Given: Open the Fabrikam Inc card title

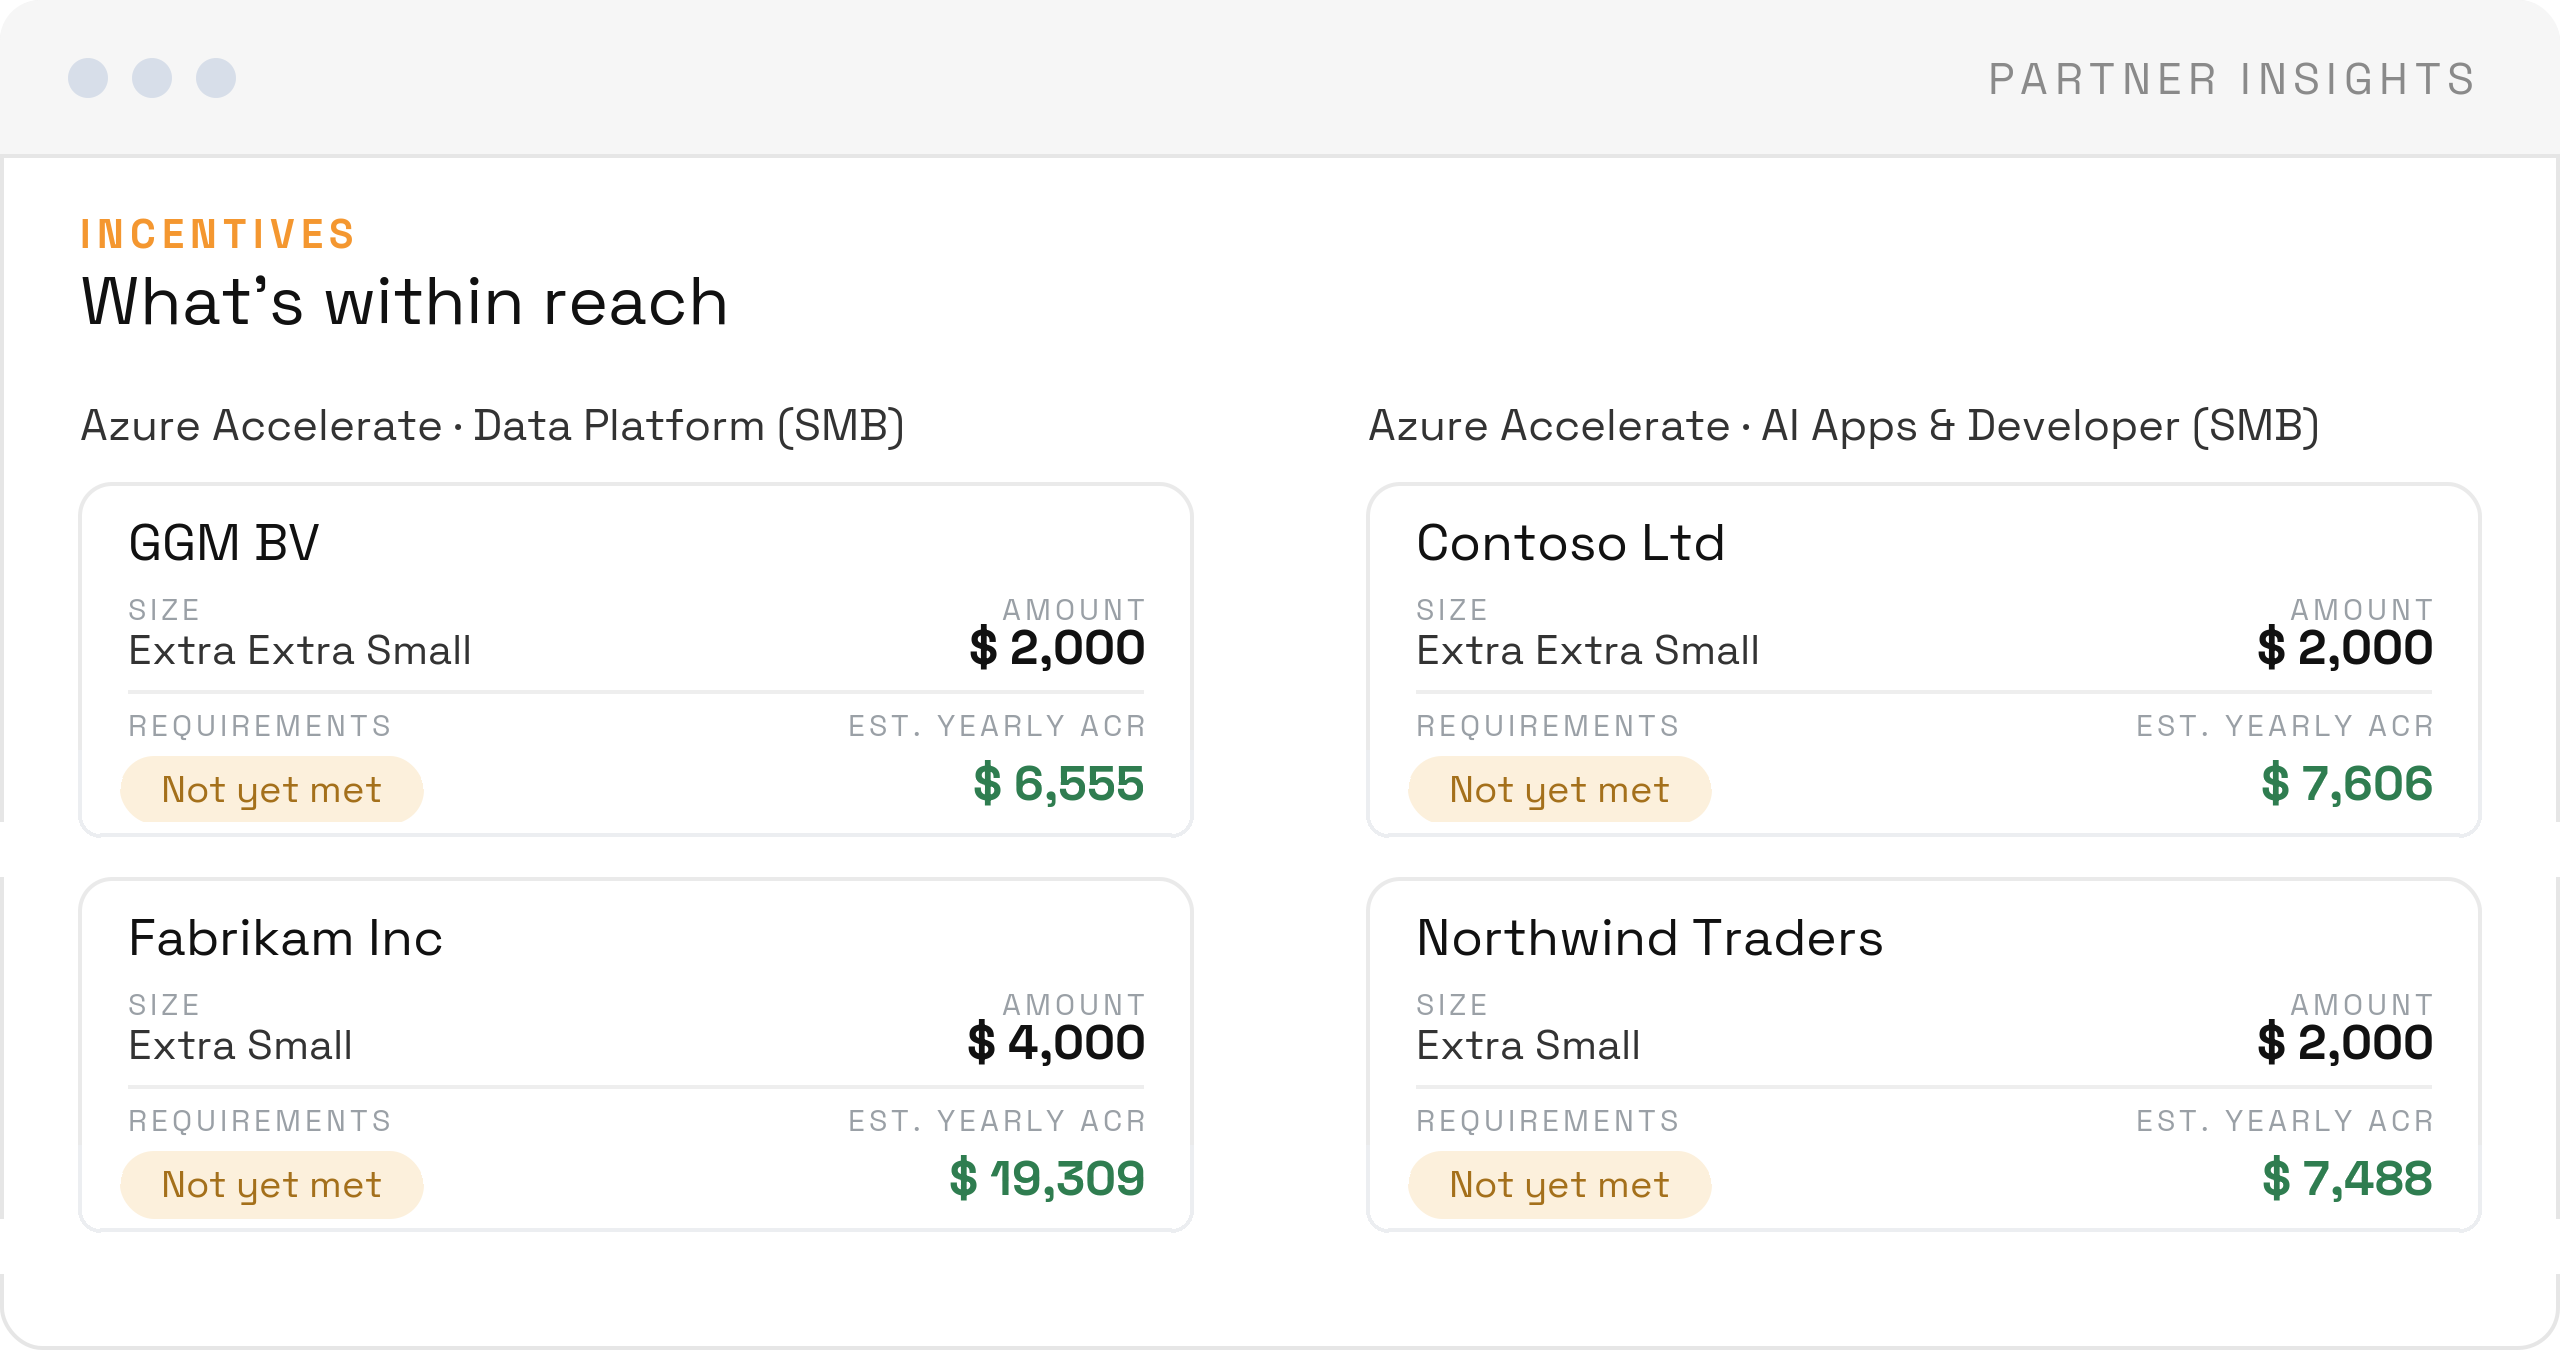Looking at the screenshot, I should (286, 938).
